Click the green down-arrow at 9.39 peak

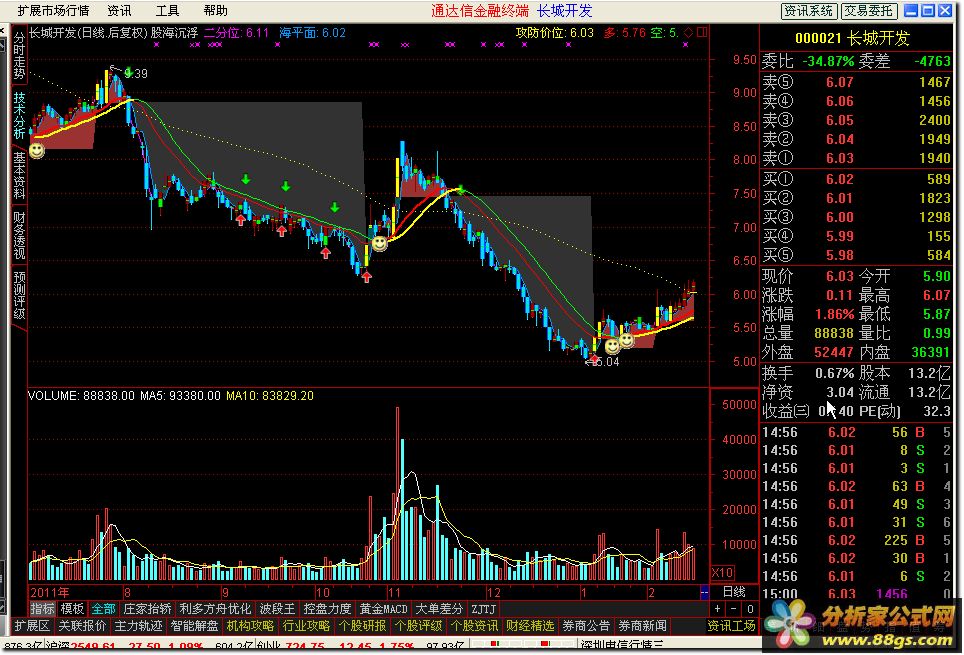pyautogui.click(x=128, y=72)
